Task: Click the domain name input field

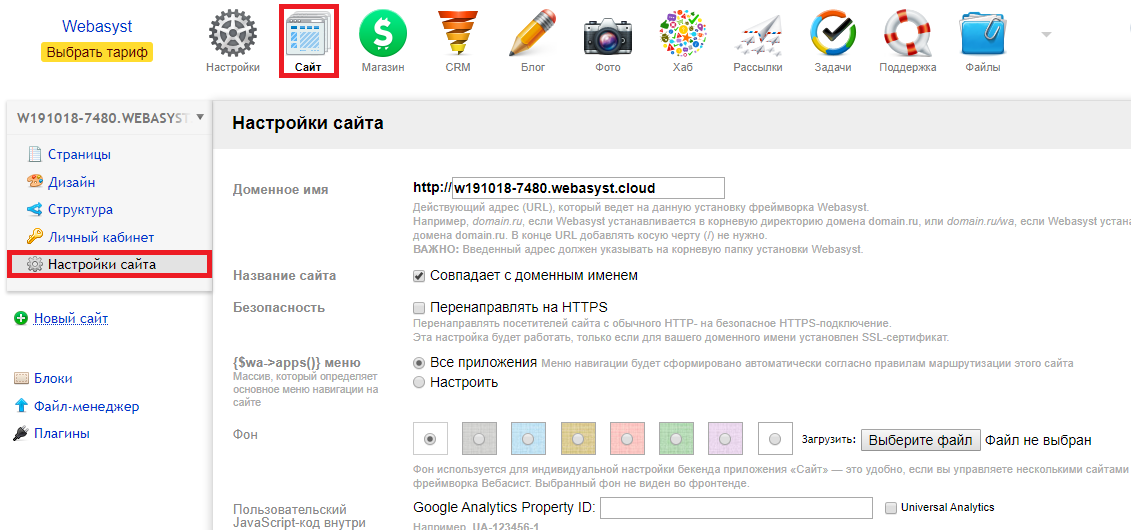Action: click(587, 188)
